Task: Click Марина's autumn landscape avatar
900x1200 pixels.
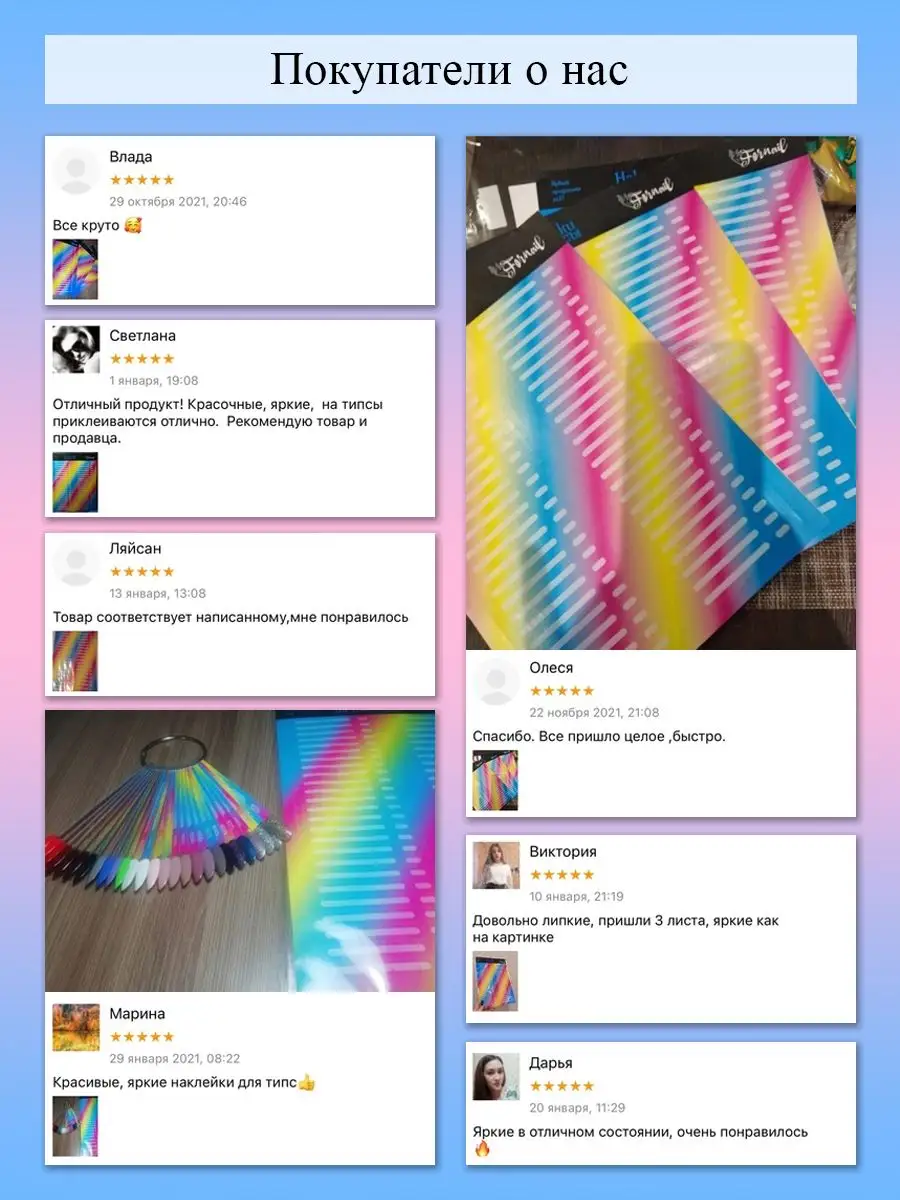Action: pos(76,1027)
